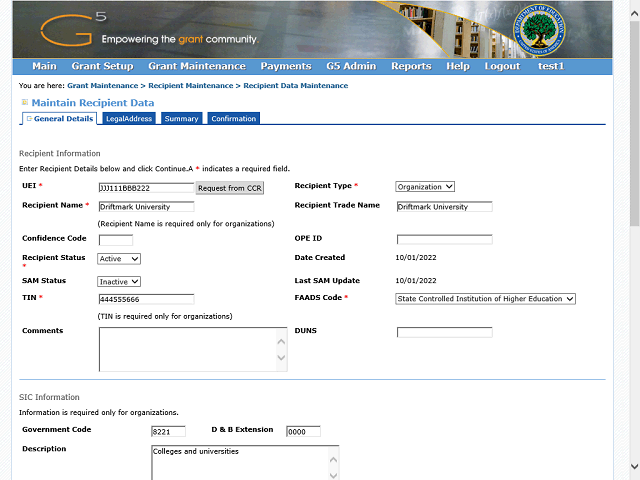This screenshot has width=640, height=480.
Task: Open the FAADS Code dropdown
Action: click(485, 299)
